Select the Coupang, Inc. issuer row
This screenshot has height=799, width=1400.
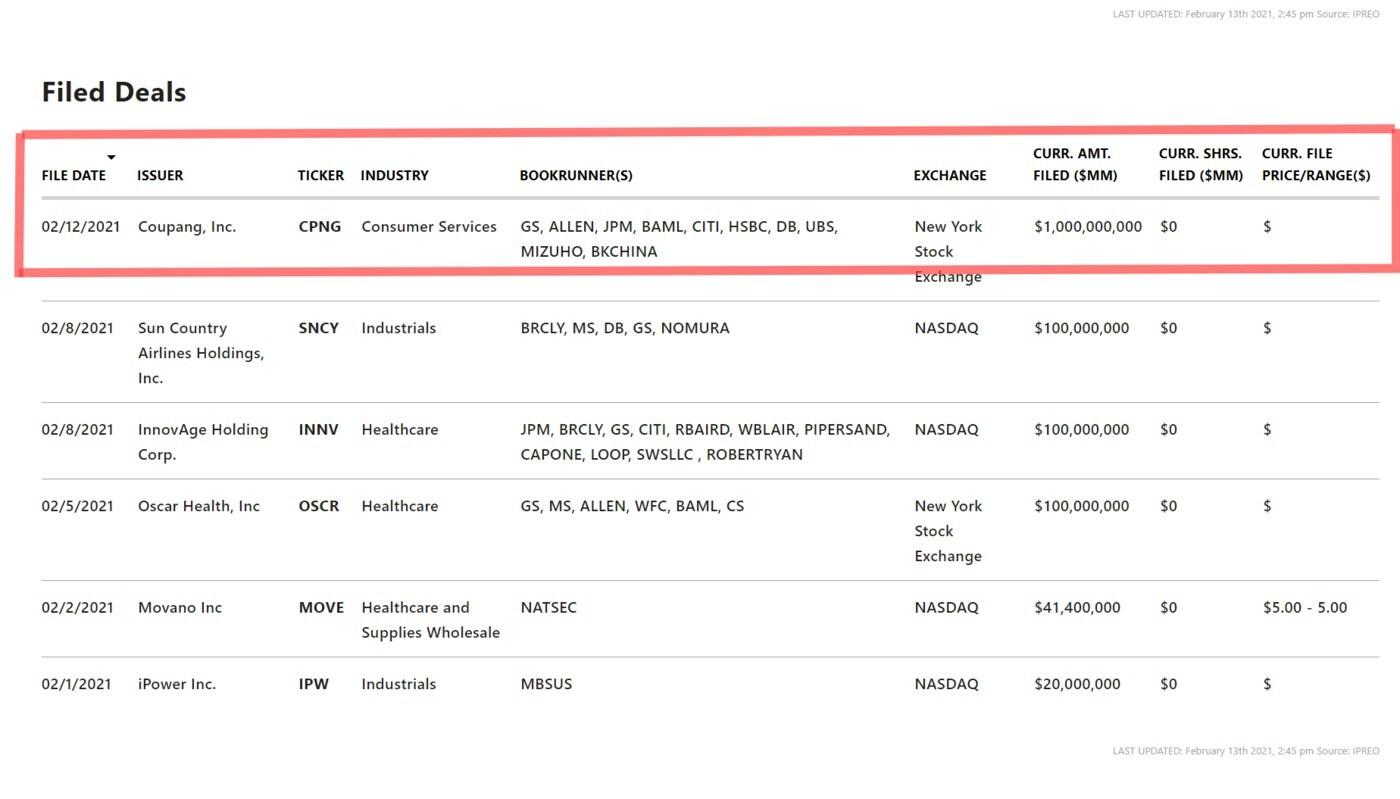[x=187, y=227]
